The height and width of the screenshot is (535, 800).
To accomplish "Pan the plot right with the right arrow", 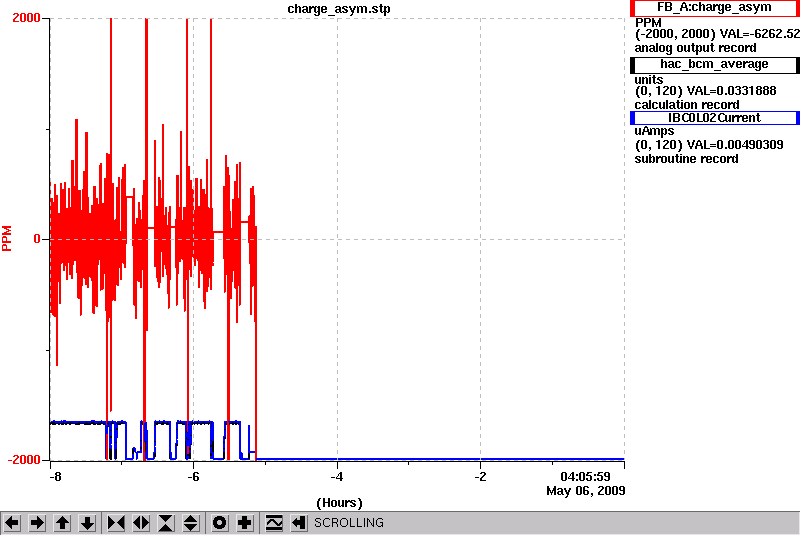I will pos(37,523).
